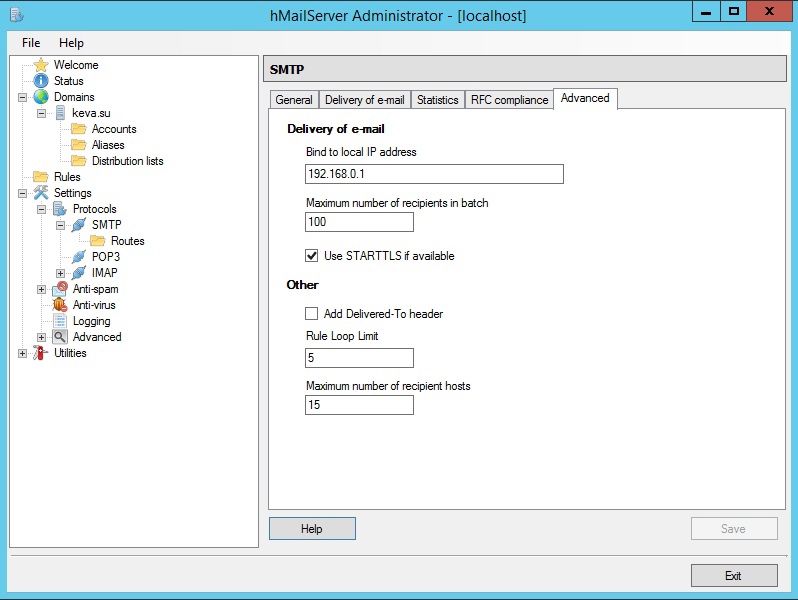Click the Anti-spam envelope icon

(x=60, y=289)
